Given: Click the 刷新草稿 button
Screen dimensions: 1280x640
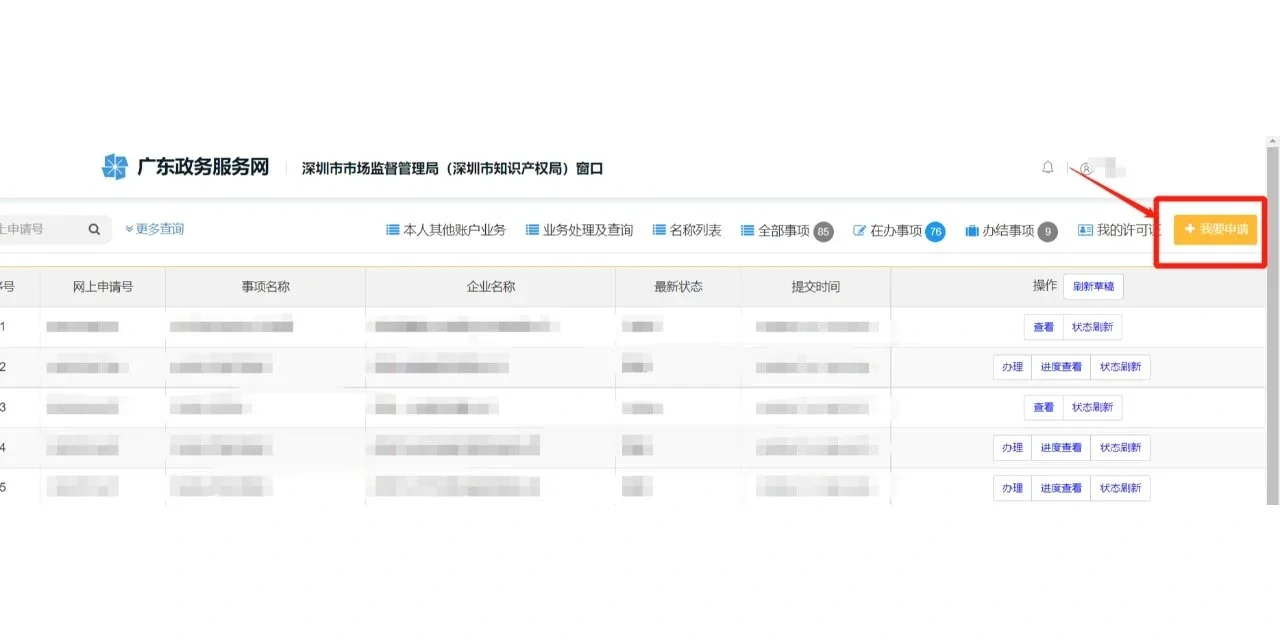Looking at the screenshot, I should coord(1093,287).
